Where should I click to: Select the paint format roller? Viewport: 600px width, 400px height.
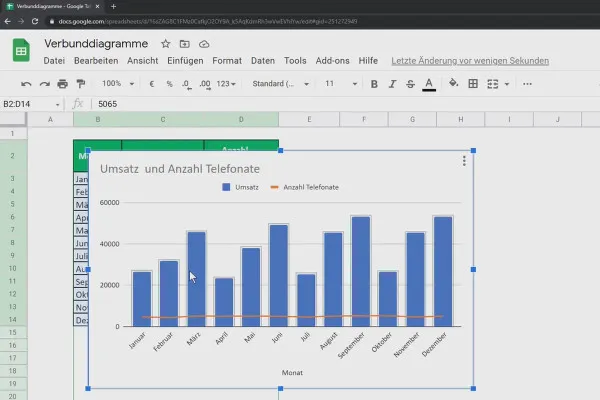pos(79,84)
